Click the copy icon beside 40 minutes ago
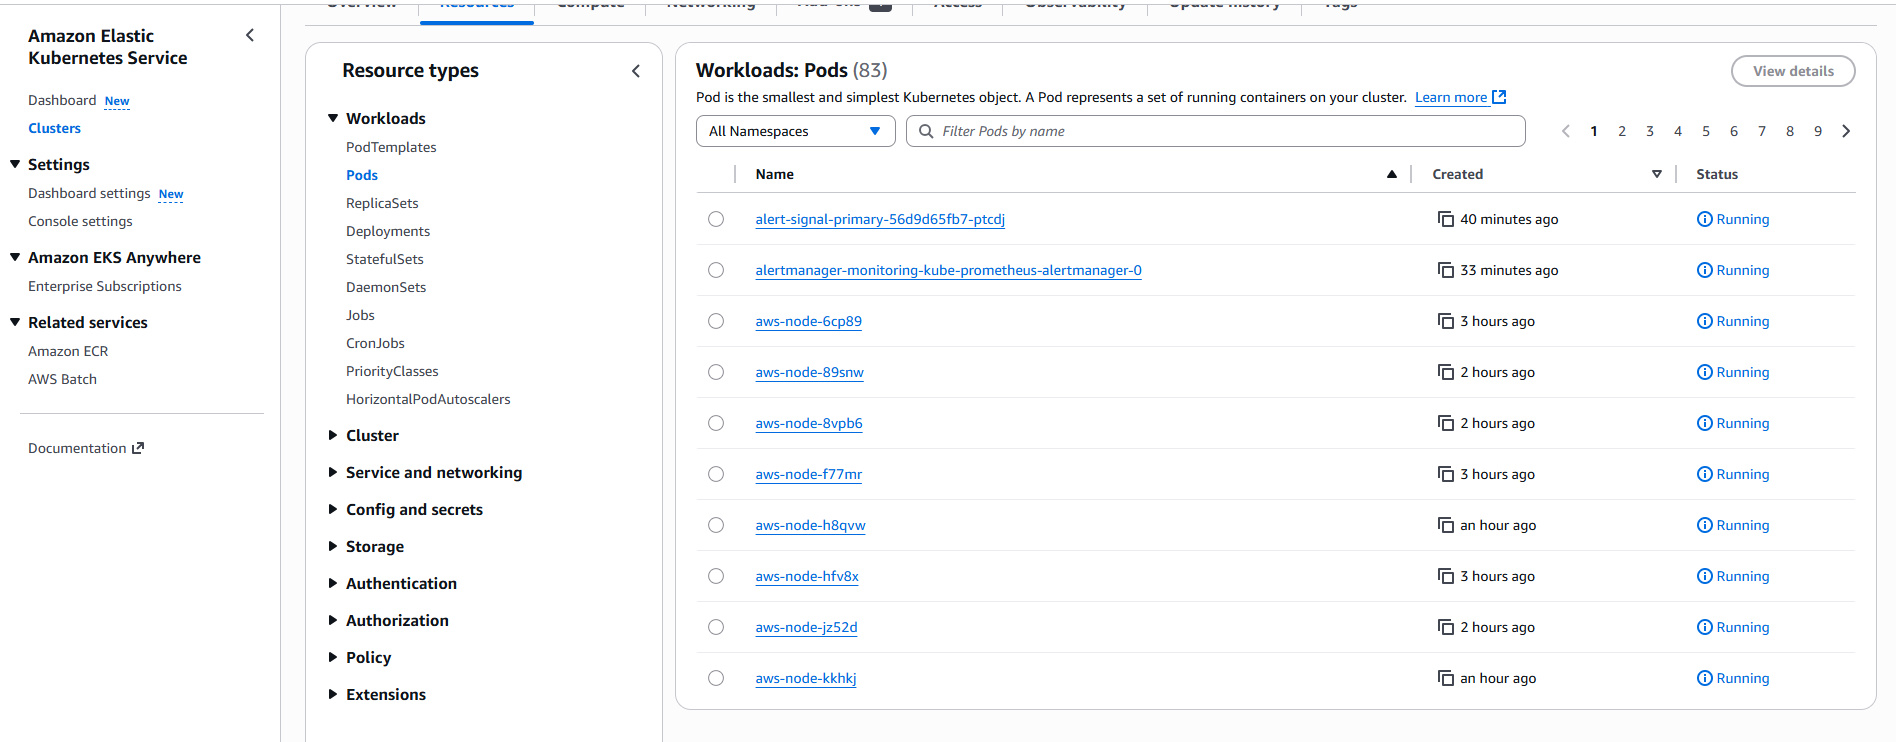 [1445, 219]
